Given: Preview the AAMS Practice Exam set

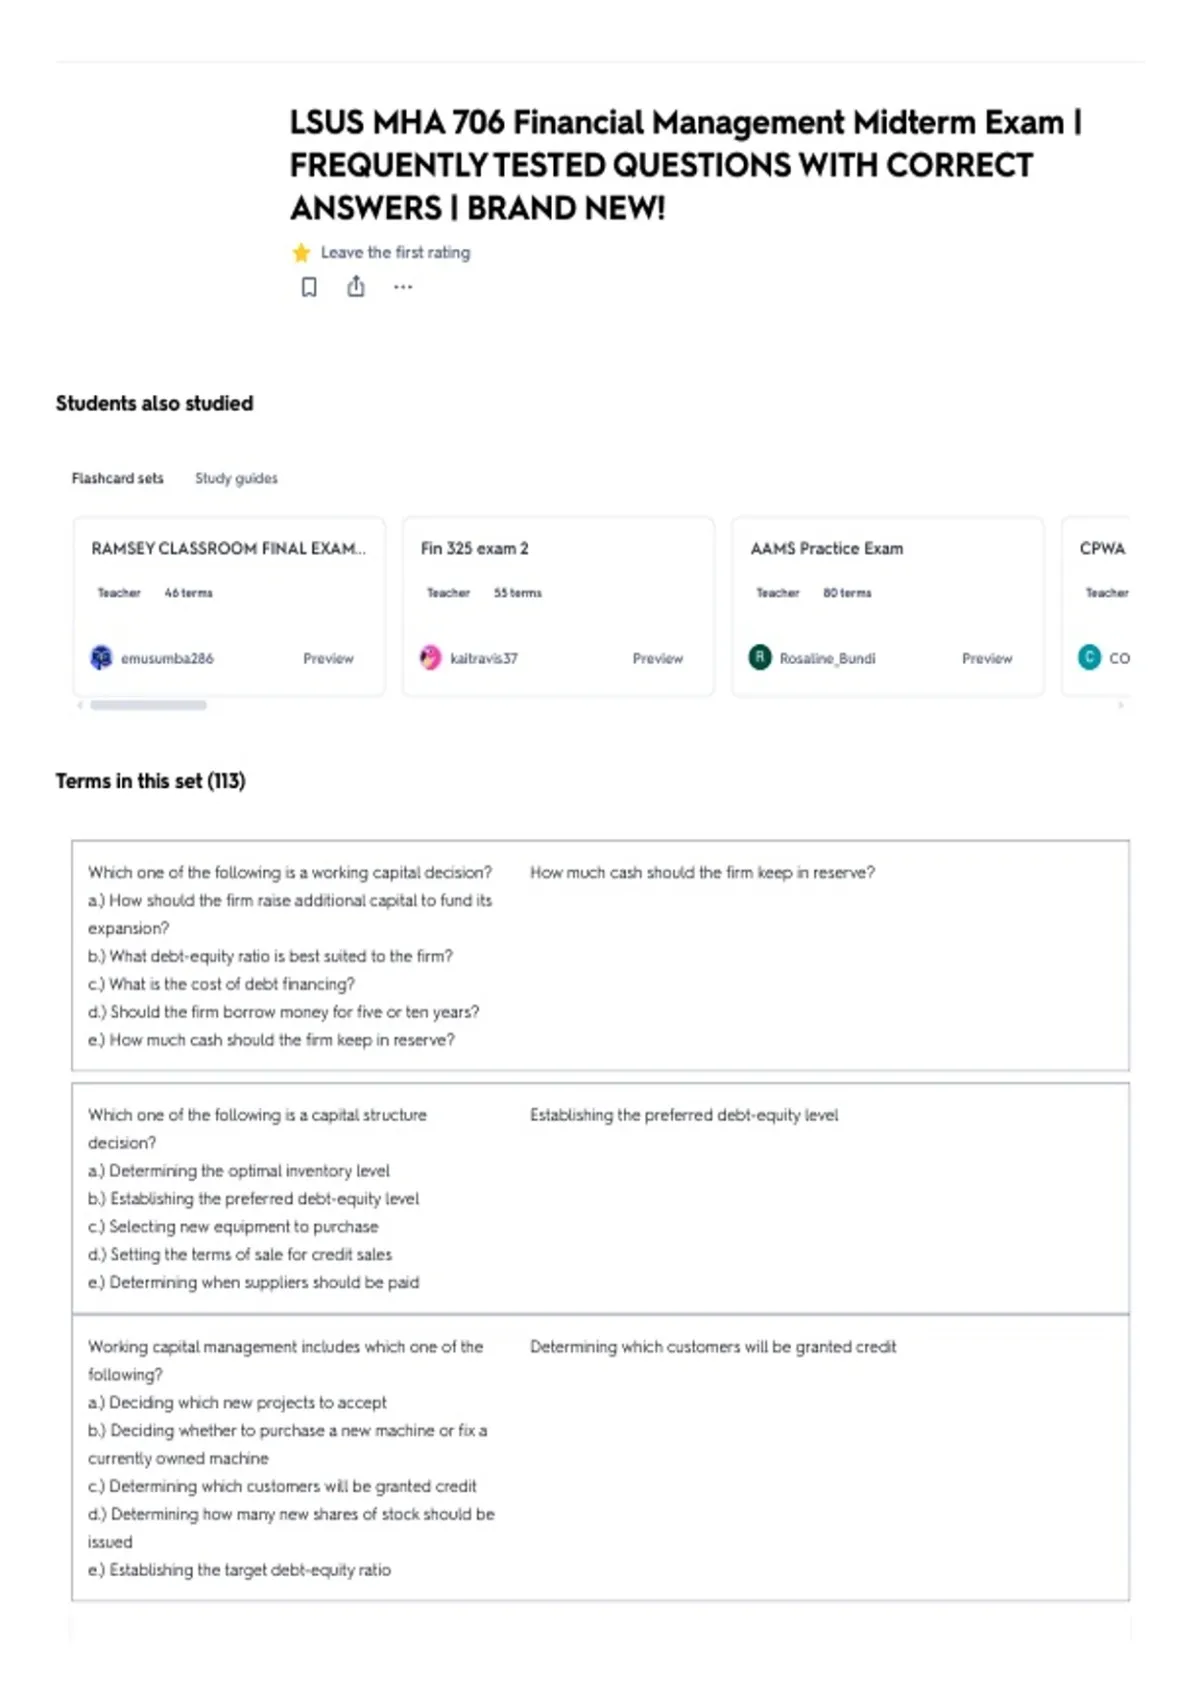Looking at the screenshot, I should pyautogui.click(x=987, y=658).
